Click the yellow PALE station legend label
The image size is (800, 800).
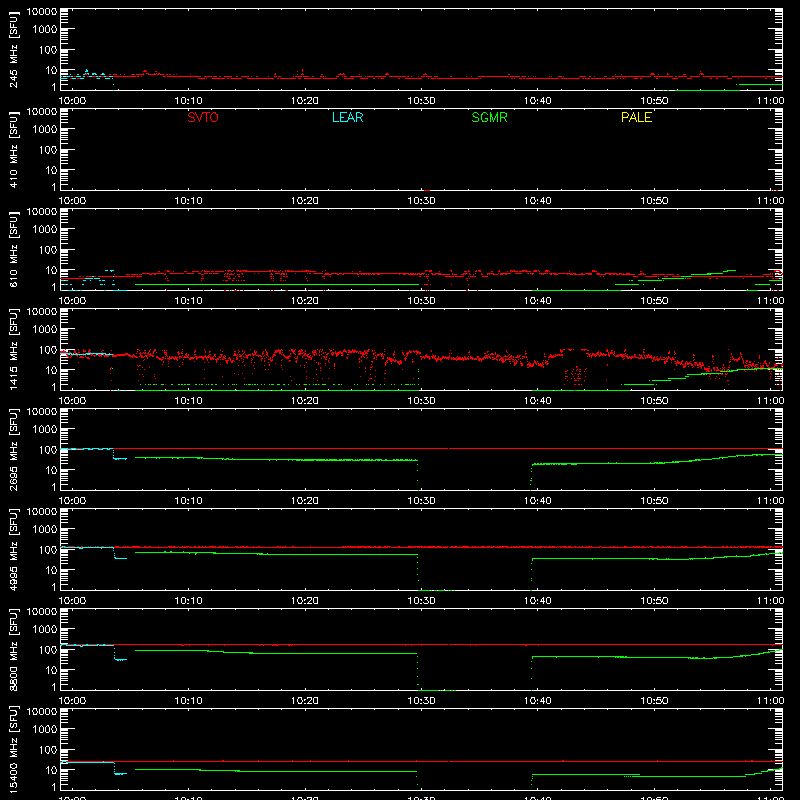pyautogui.click(x=636, y=117)
